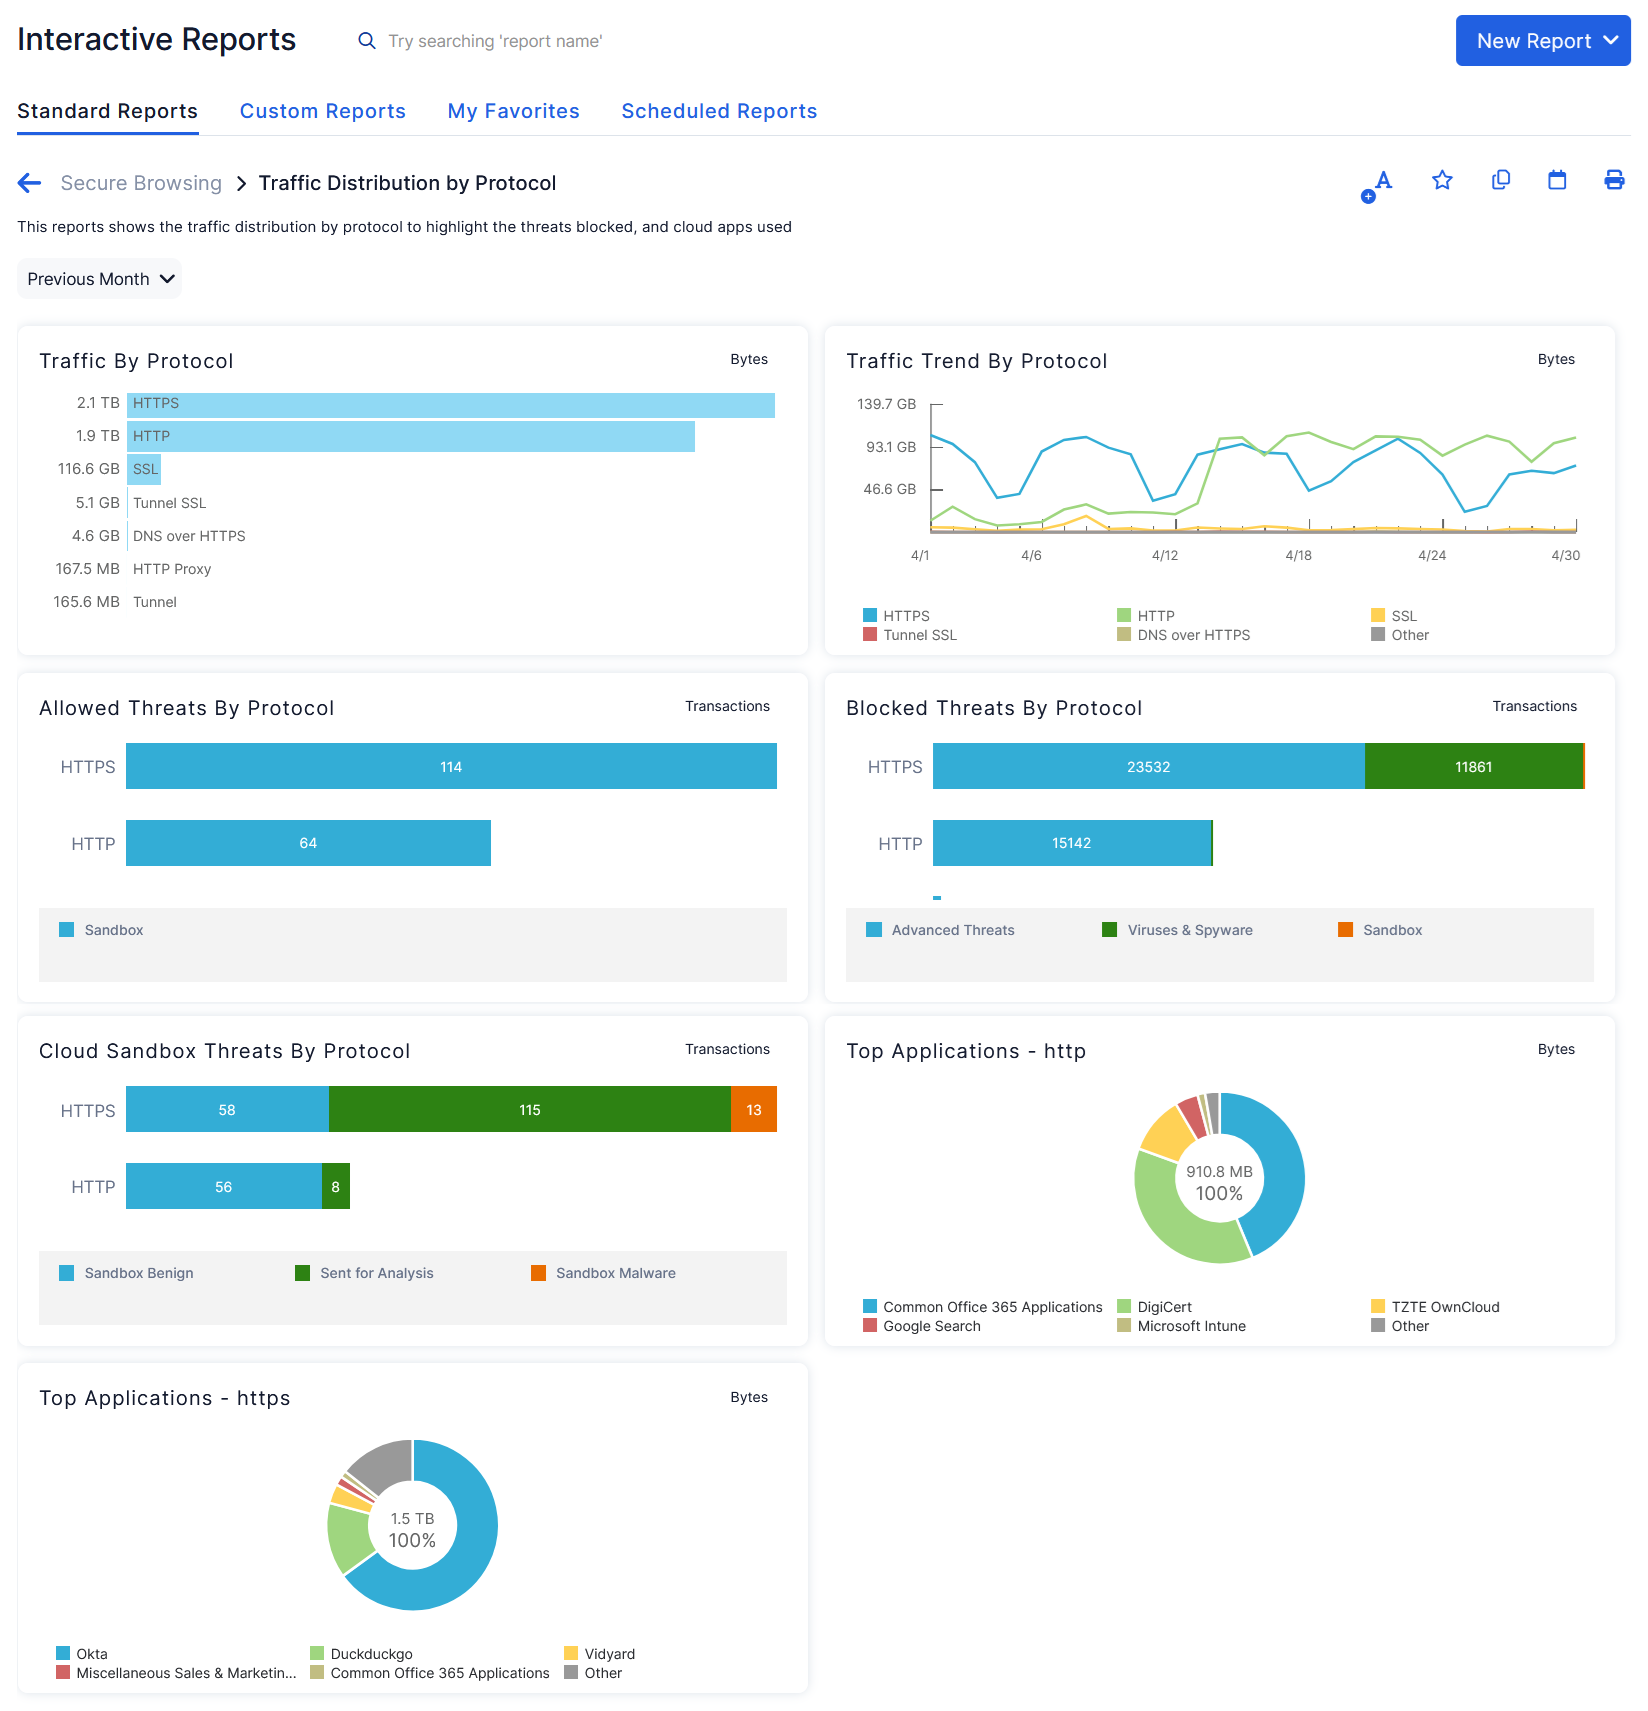Viewport: 1648px width, 1711px height.
Task: Click the 1.5 TB donut chart center
Action: coord(412,1530)
